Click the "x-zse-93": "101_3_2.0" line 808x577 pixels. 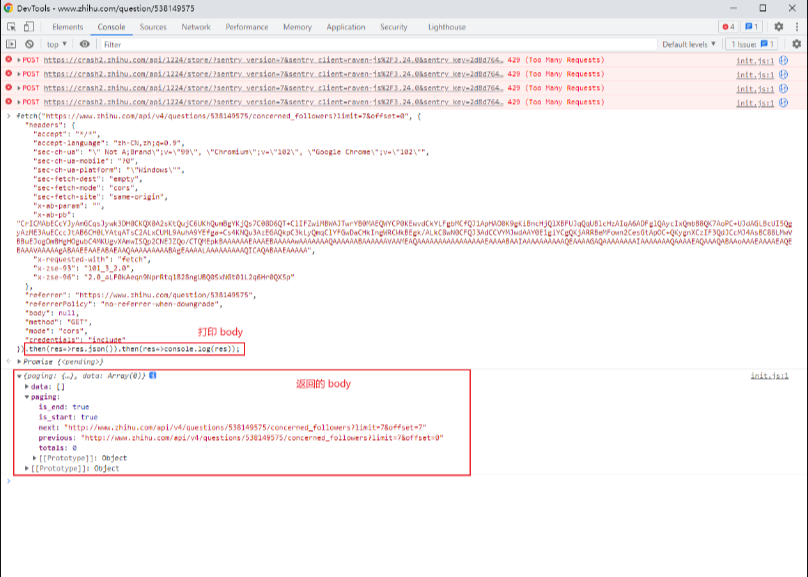point(83,268)
